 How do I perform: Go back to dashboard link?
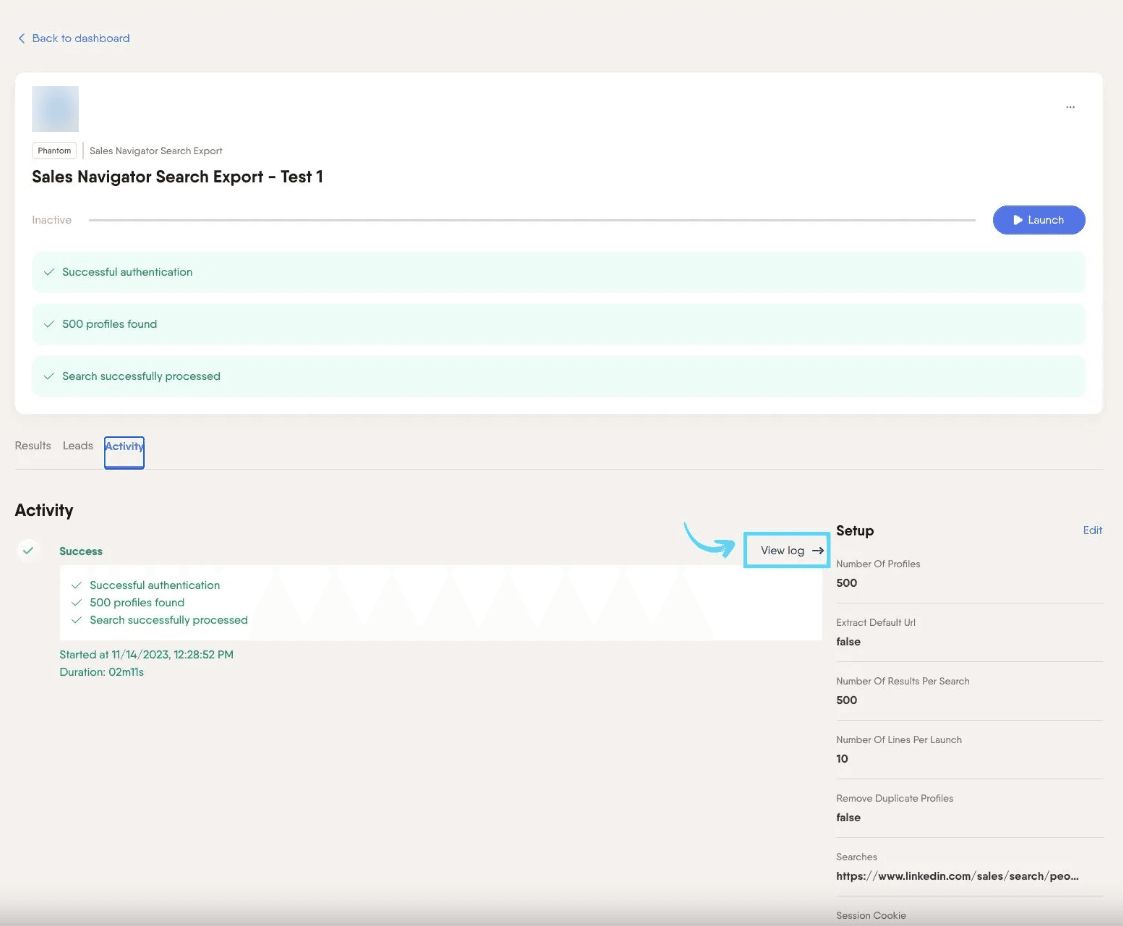(74, 38)
